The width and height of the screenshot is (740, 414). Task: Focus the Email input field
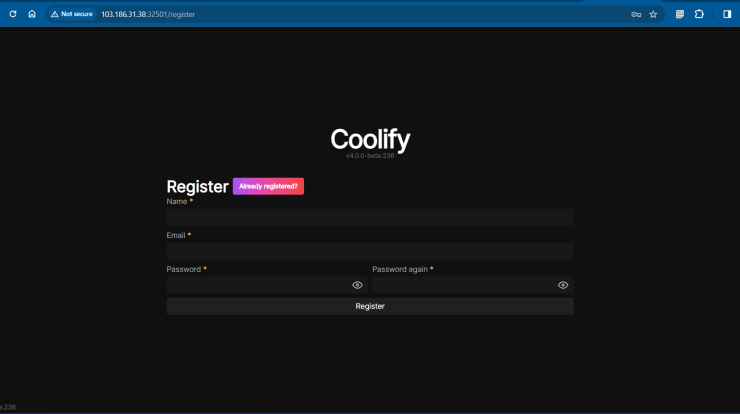[x=370, y=251]
